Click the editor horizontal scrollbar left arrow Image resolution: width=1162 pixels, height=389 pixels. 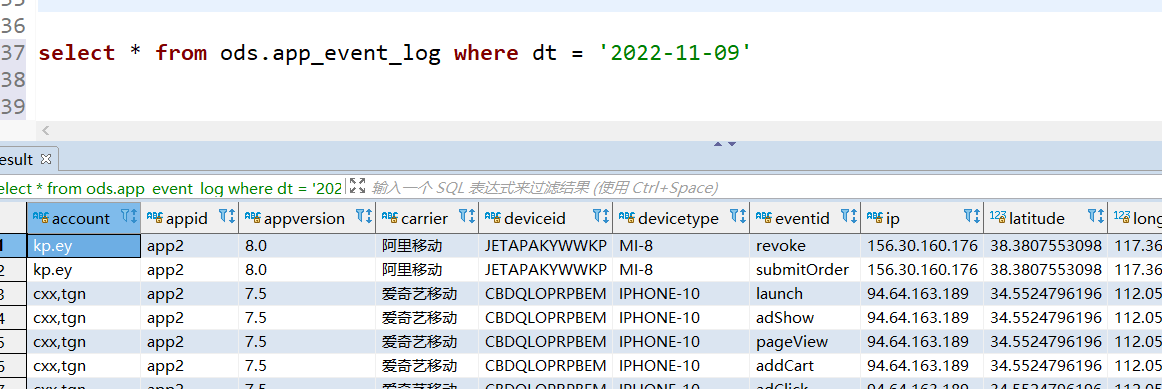45,130
